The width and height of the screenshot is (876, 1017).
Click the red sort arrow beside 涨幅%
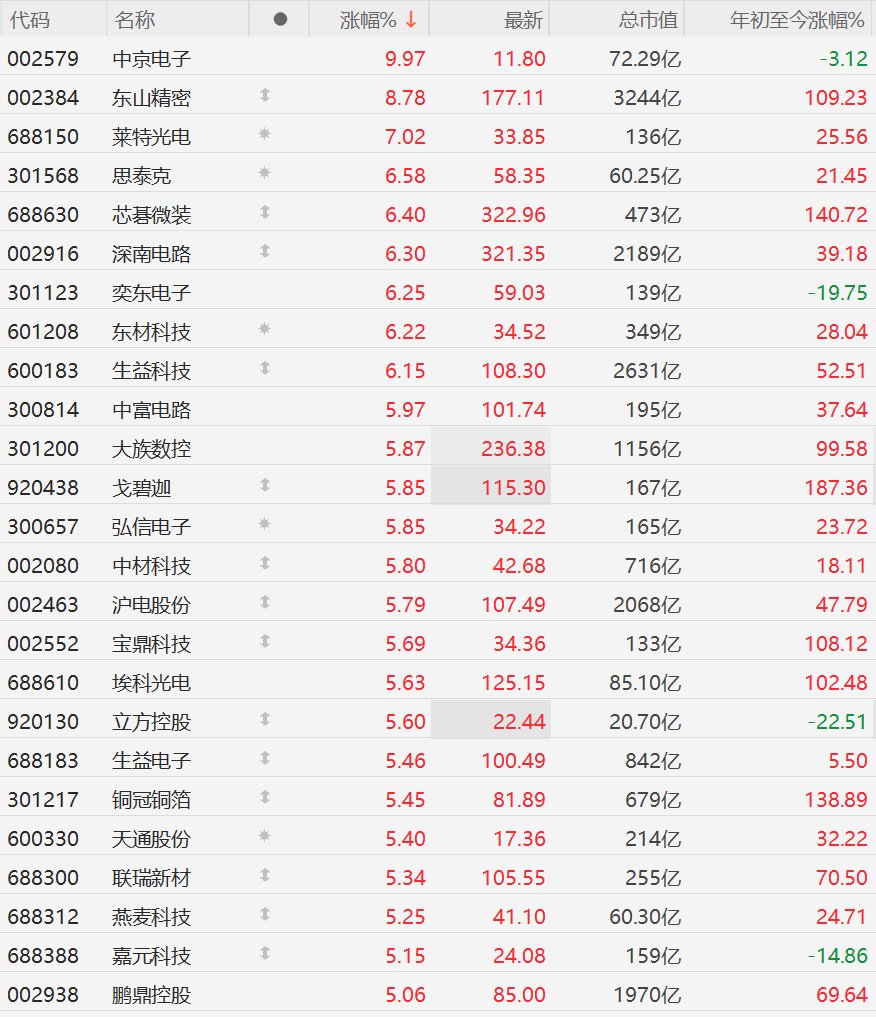(411, 20)
